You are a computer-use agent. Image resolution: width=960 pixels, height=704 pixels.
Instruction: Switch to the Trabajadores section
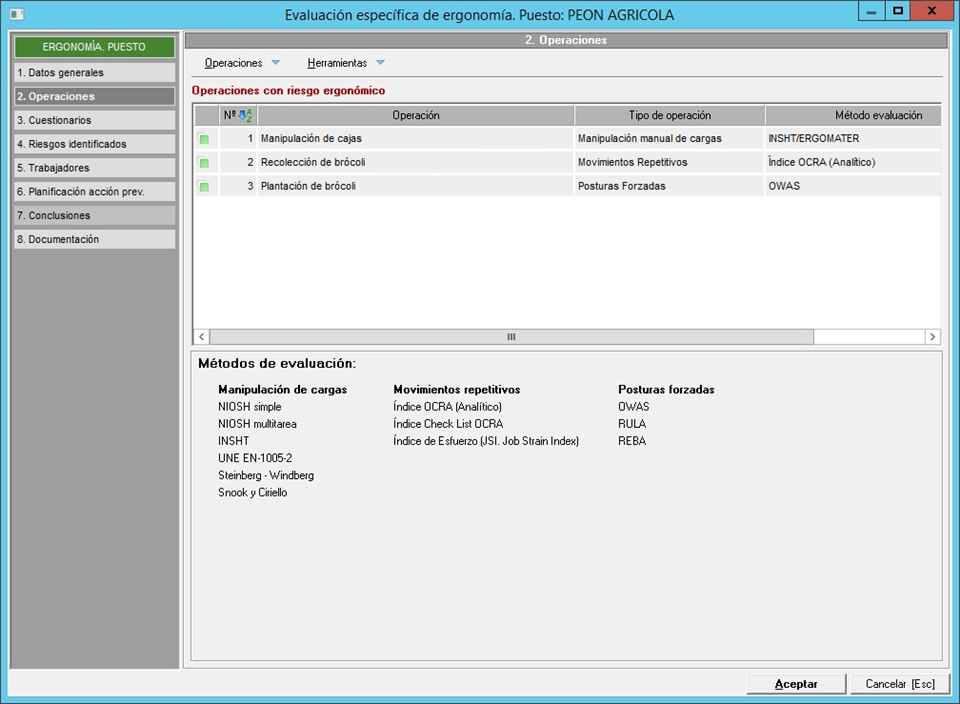(x=94, y=168)
